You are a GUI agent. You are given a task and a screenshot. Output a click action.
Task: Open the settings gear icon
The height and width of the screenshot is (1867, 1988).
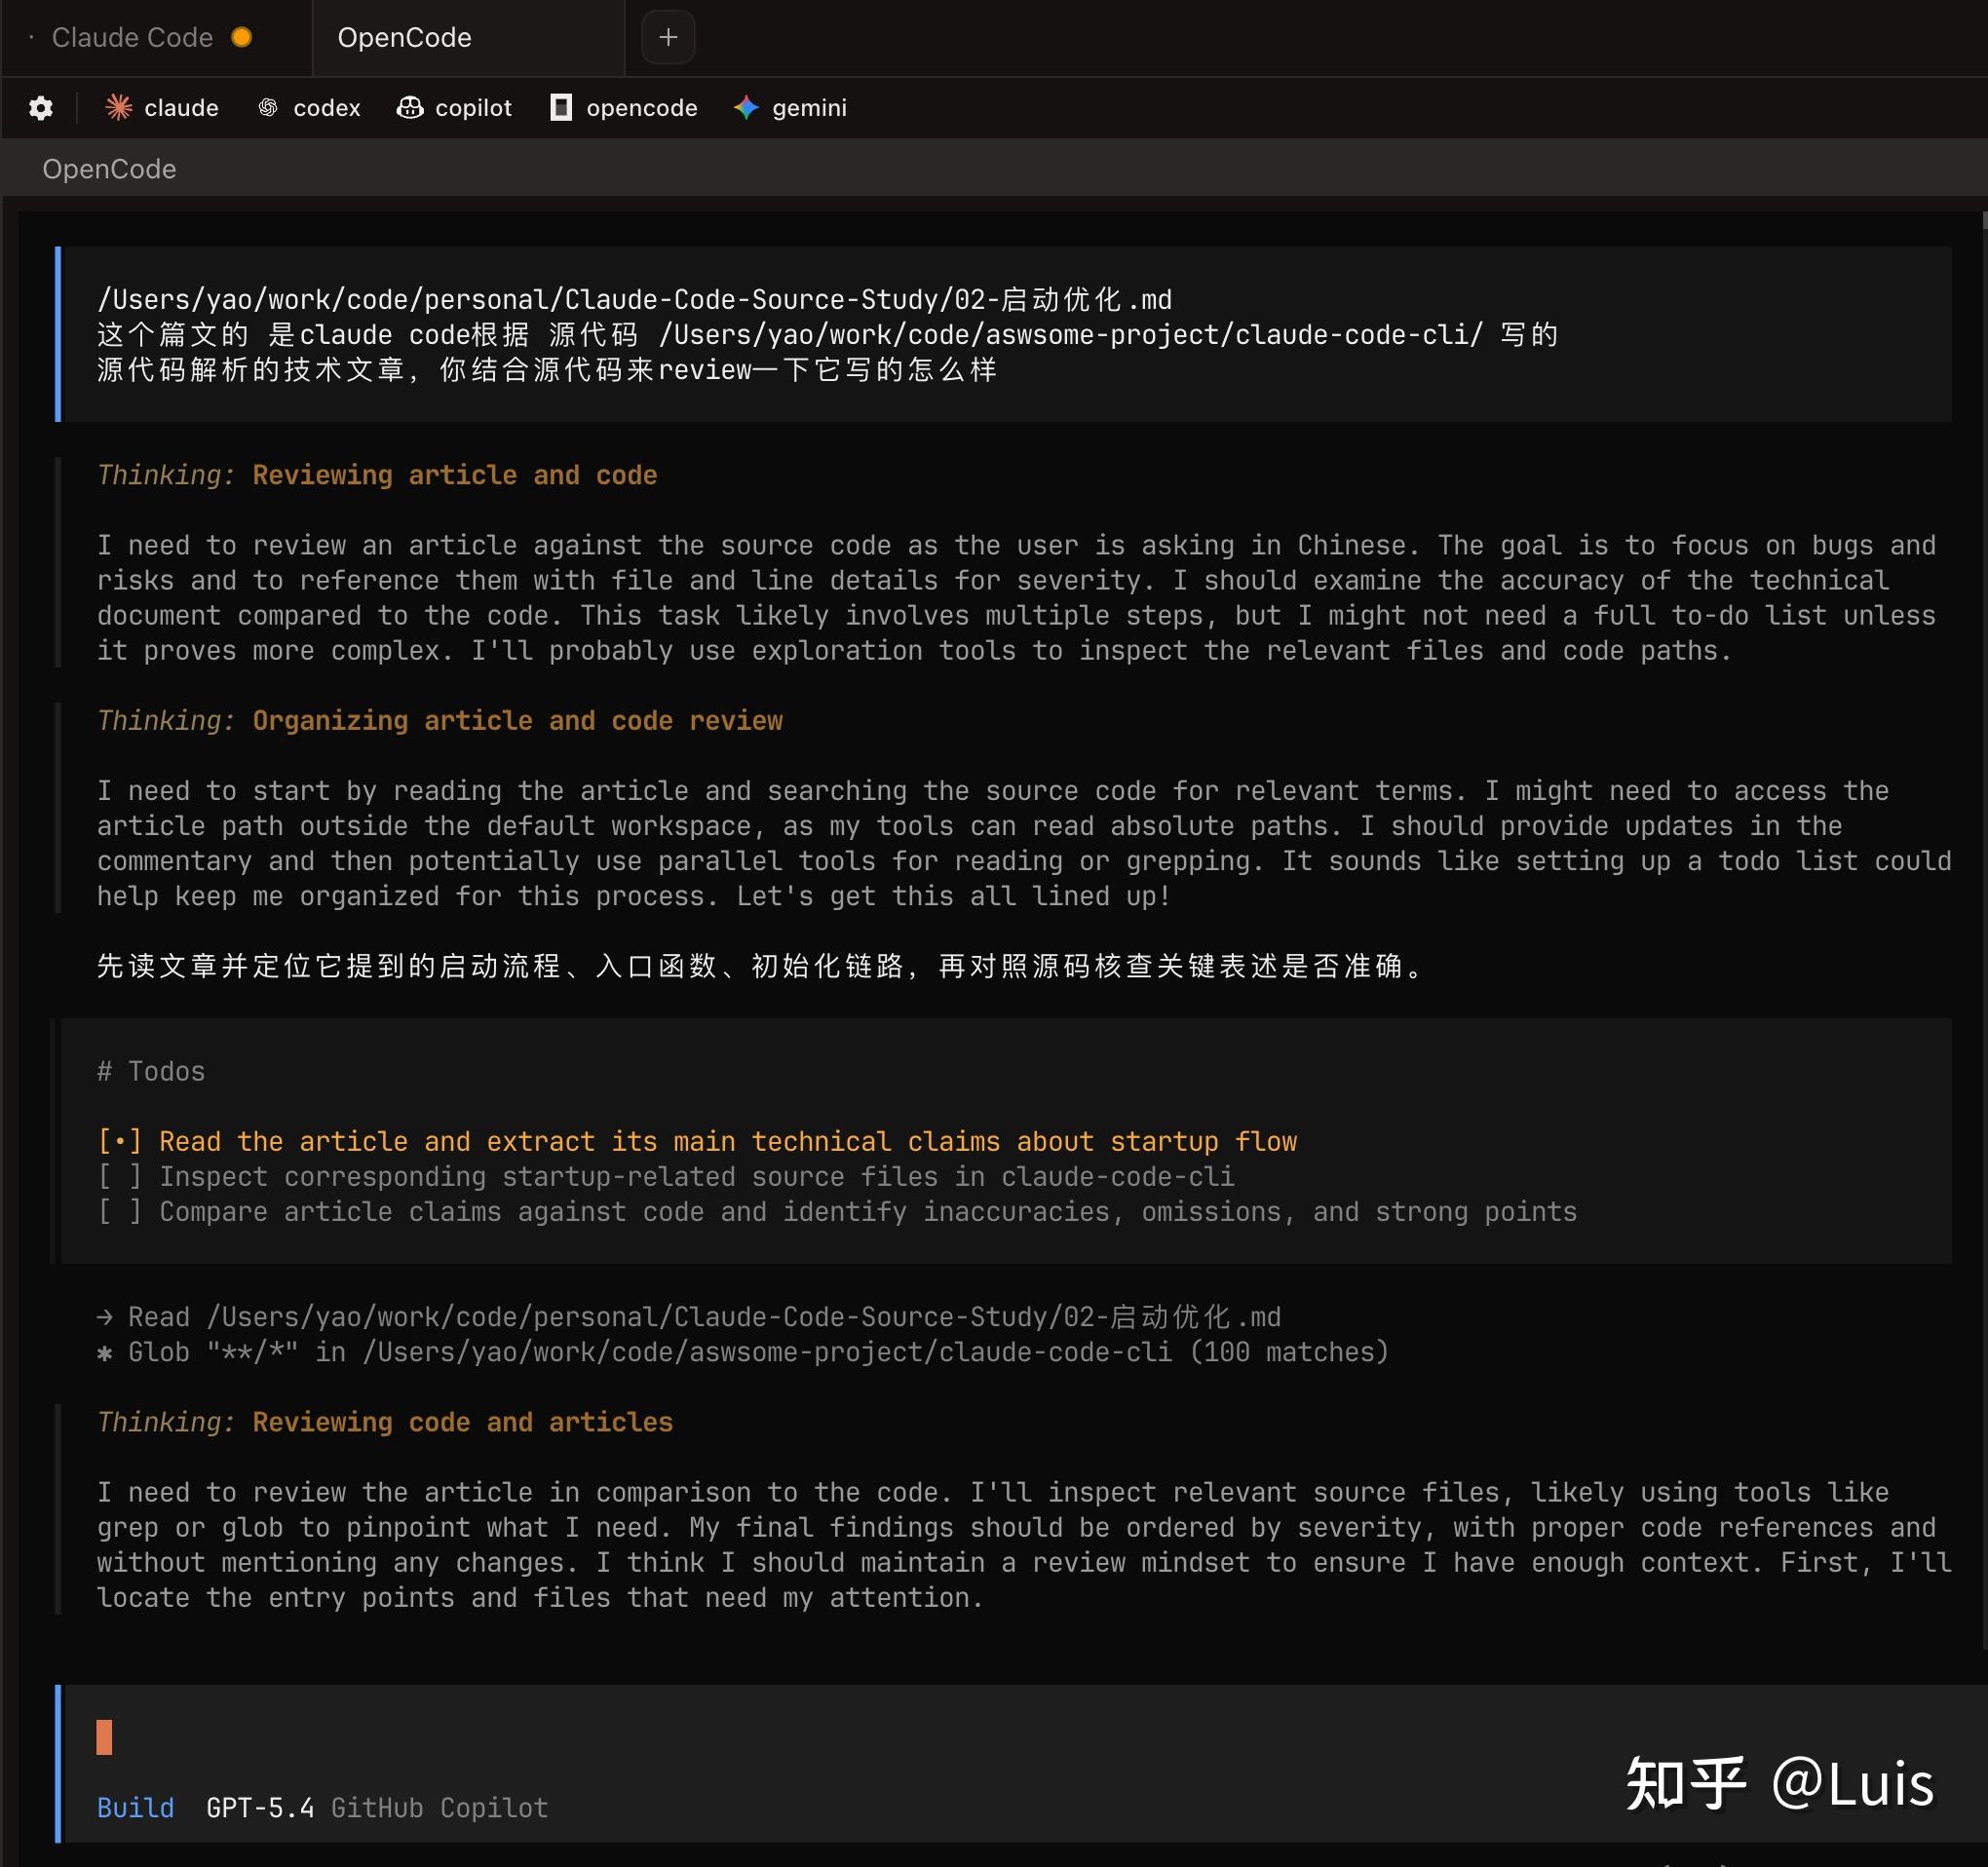coord(41,108)
